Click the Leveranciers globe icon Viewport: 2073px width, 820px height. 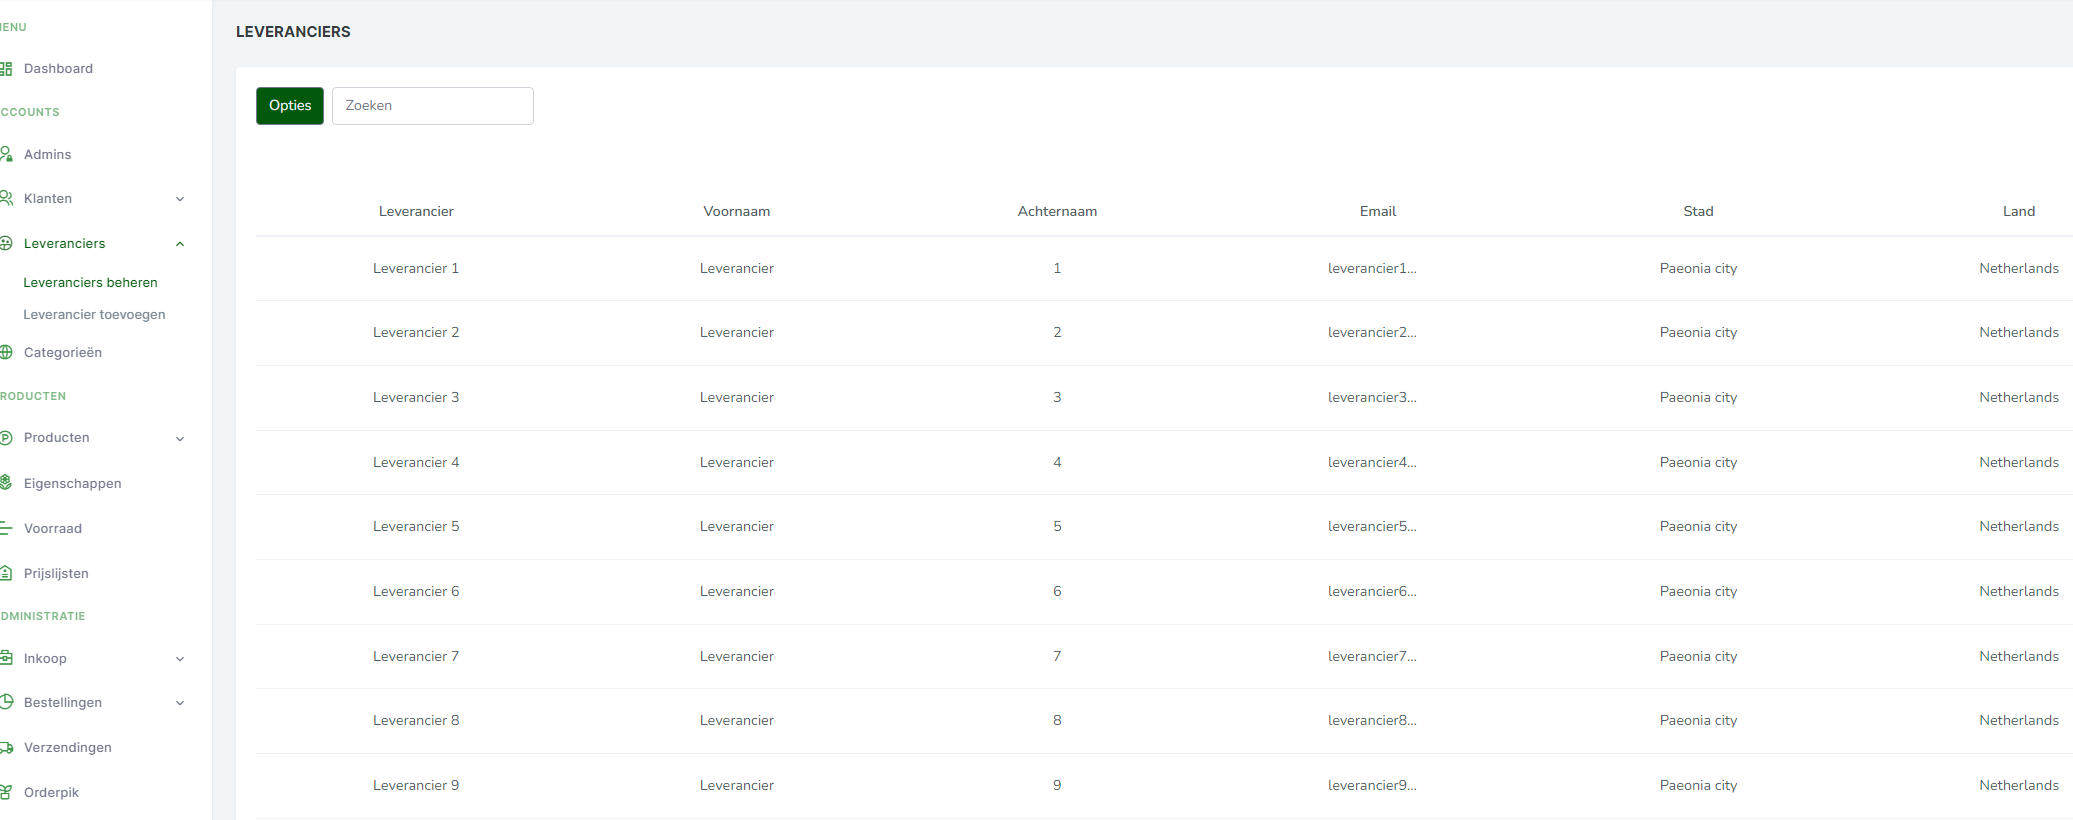coord(6,243)
